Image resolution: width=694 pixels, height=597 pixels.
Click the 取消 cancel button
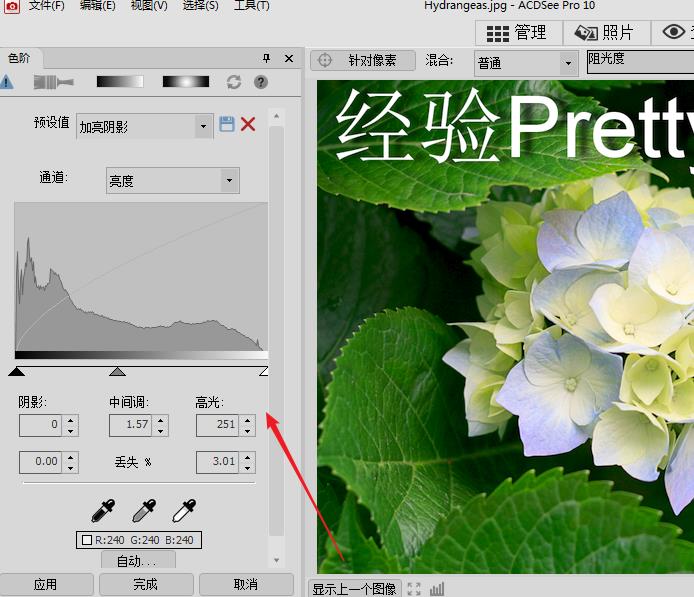tap(246, 585)
